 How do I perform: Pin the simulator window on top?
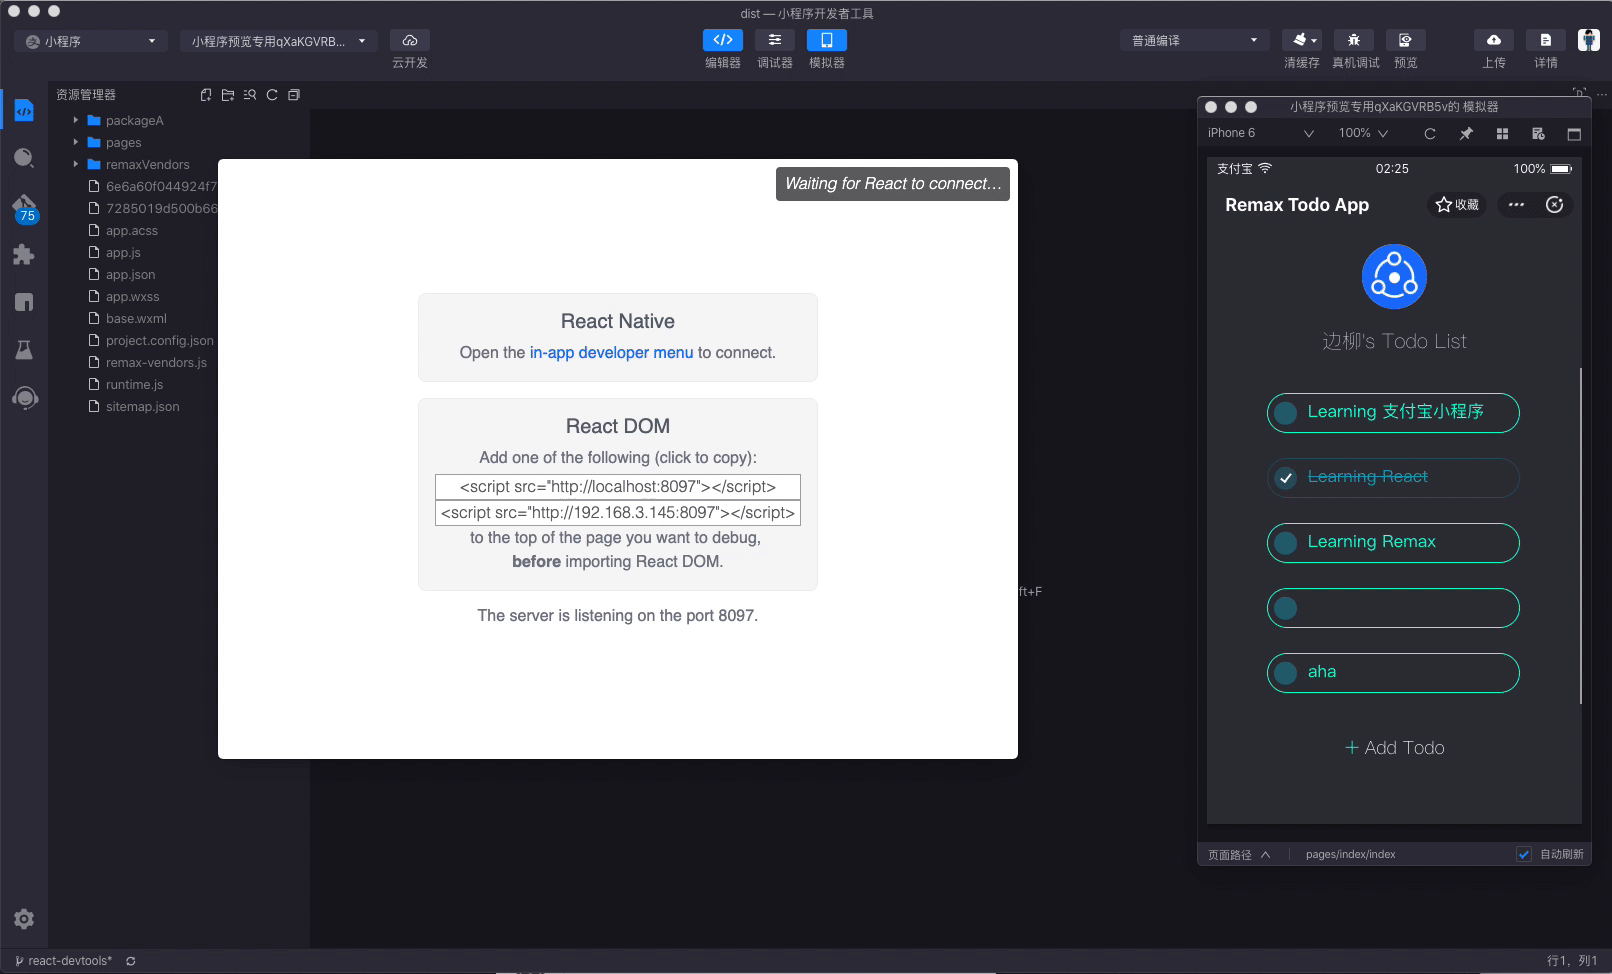pyautogui.click(x=1466, y=134)
